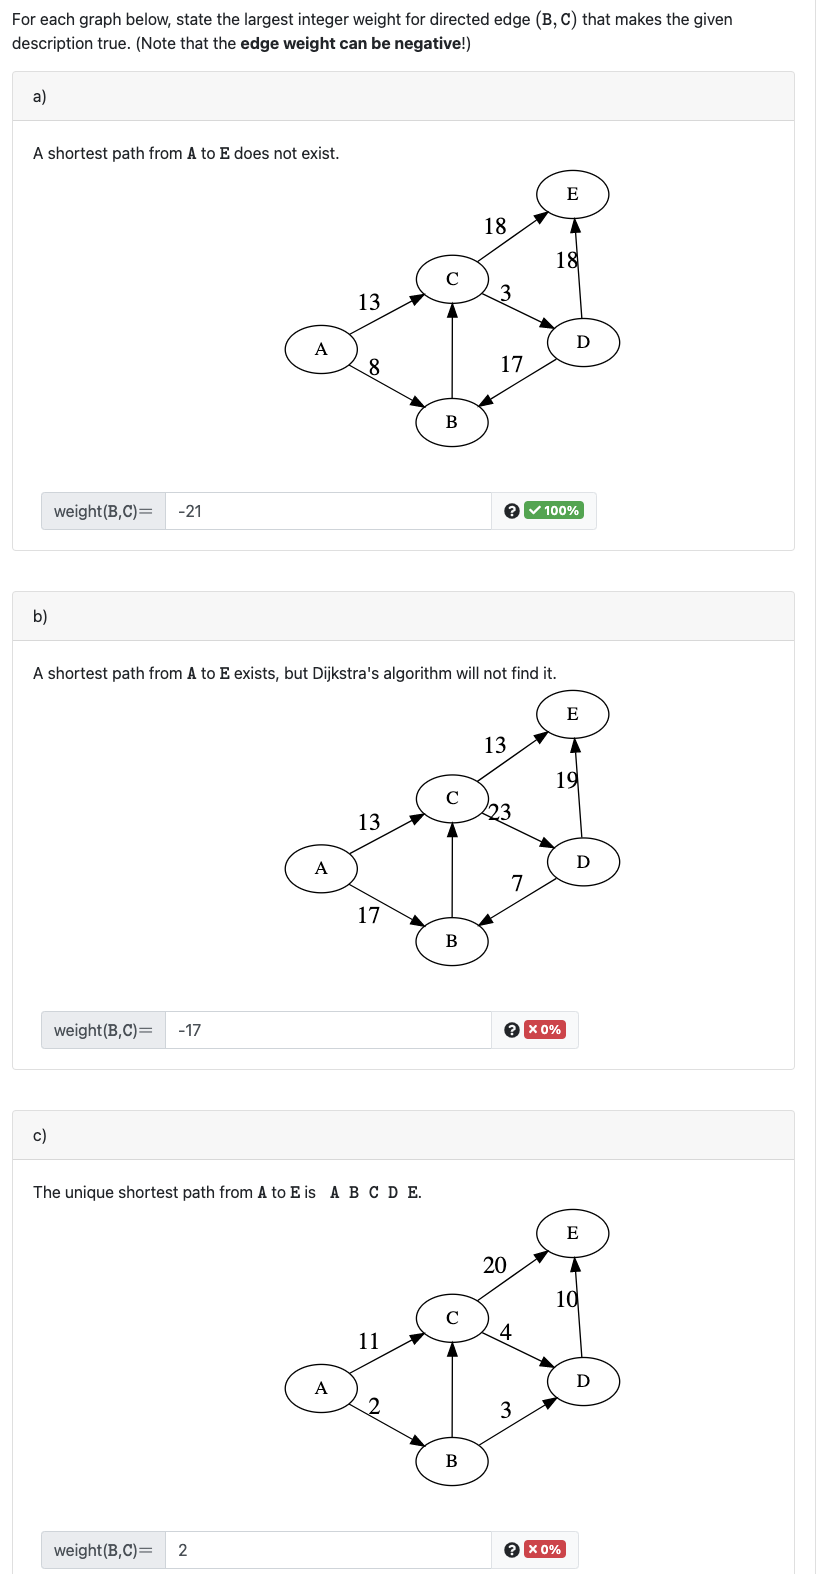Select node A in graph a
Viewport: 816px width, 1574px height.
(x=321, y=349)
